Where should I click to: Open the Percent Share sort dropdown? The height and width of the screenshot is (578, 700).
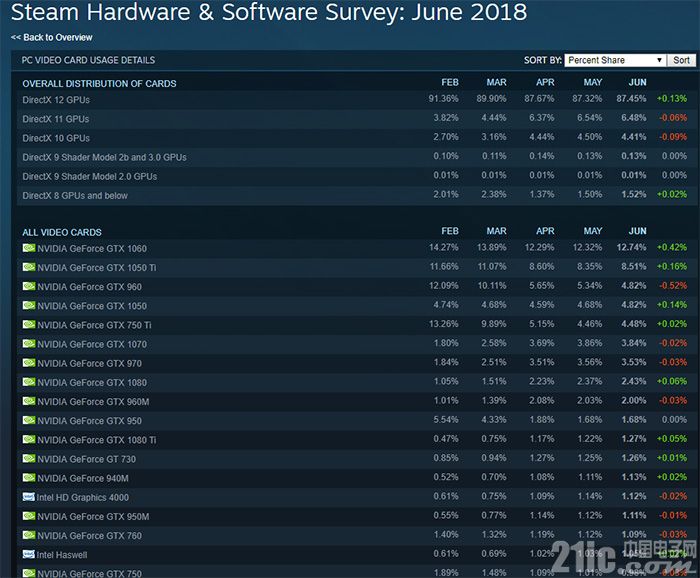(615, 60)
